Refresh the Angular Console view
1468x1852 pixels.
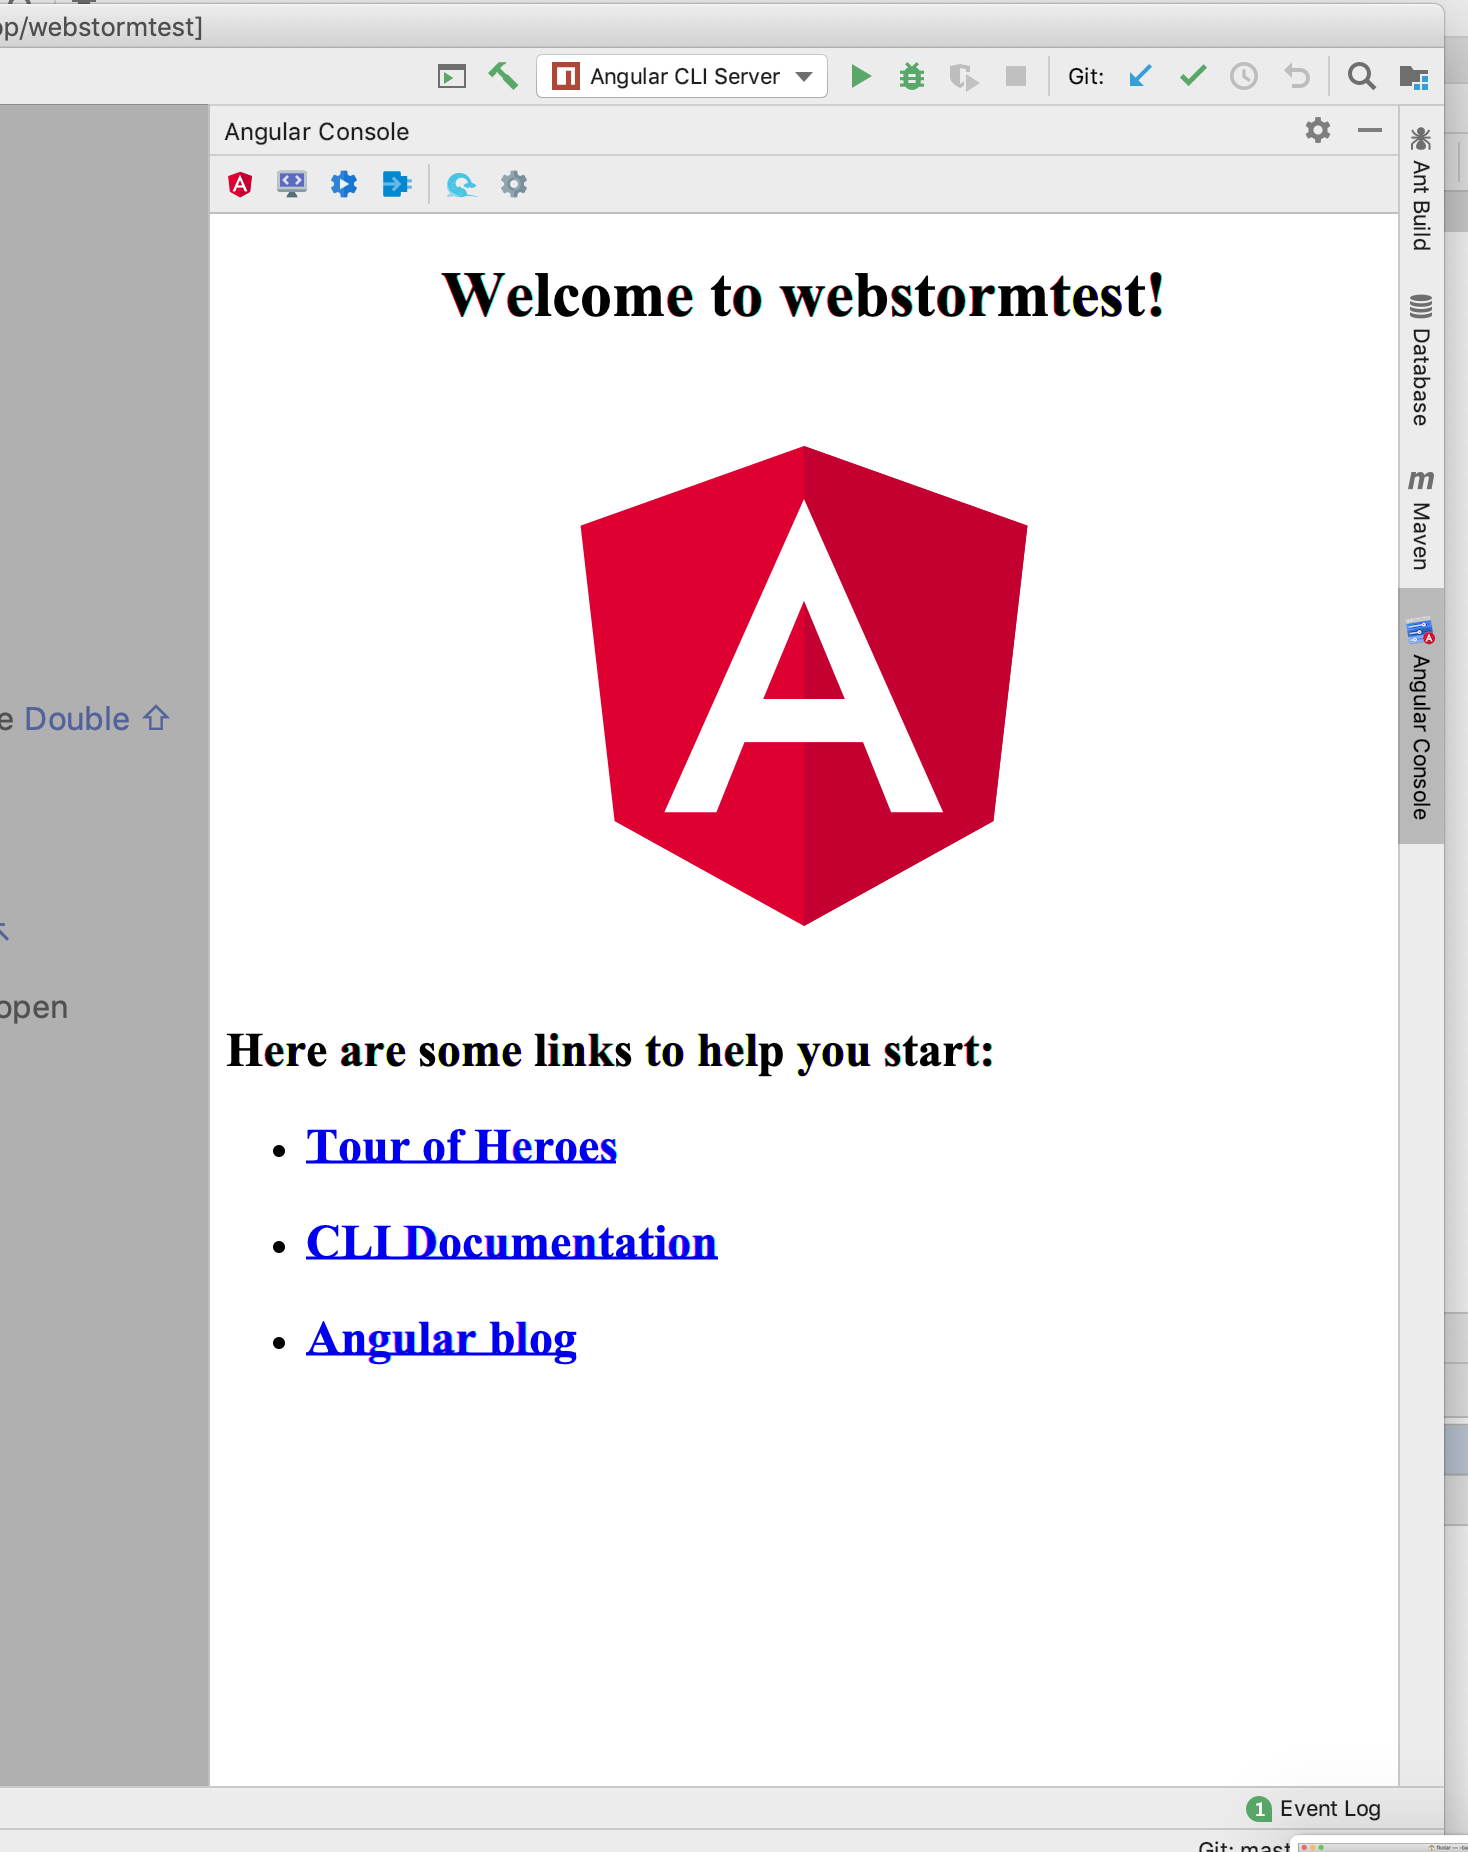pyautogui.click(x=461, y=184)
